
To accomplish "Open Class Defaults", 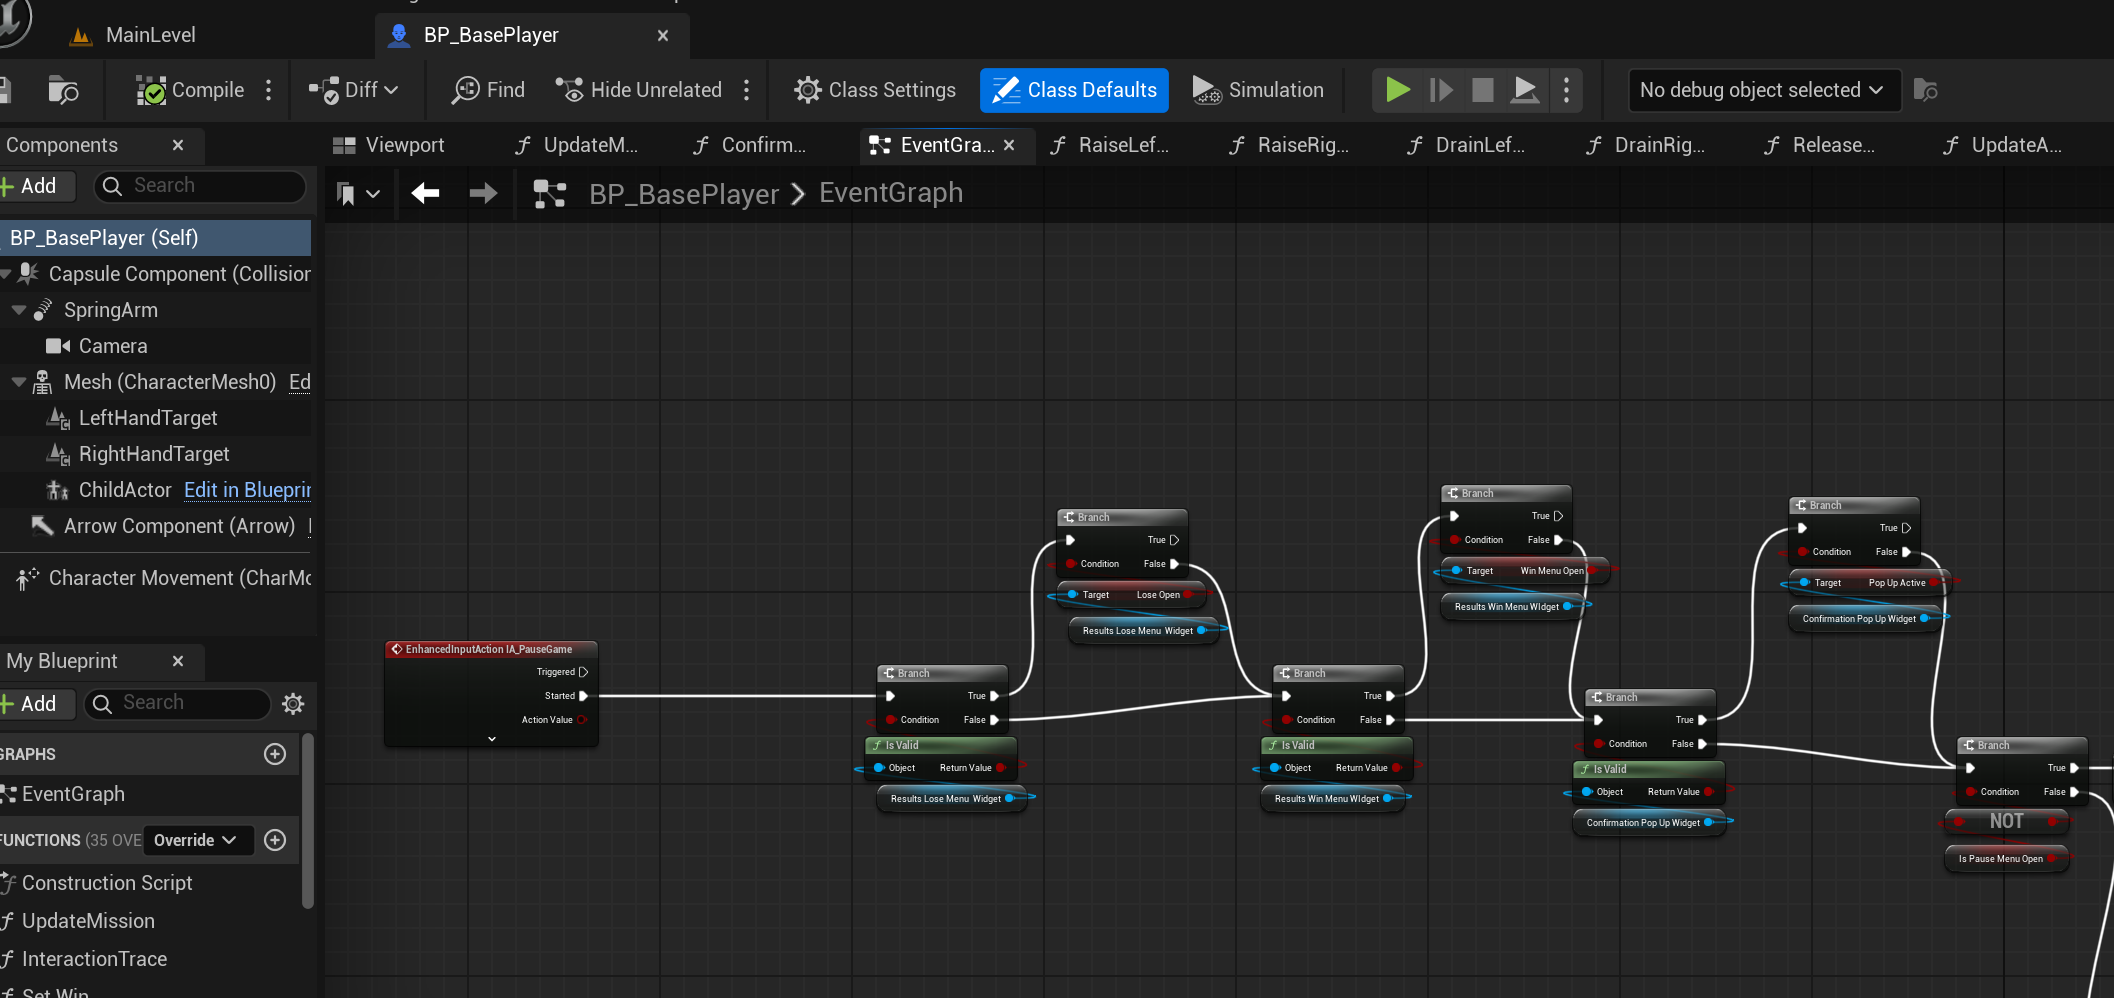I will click(1074, 90).
